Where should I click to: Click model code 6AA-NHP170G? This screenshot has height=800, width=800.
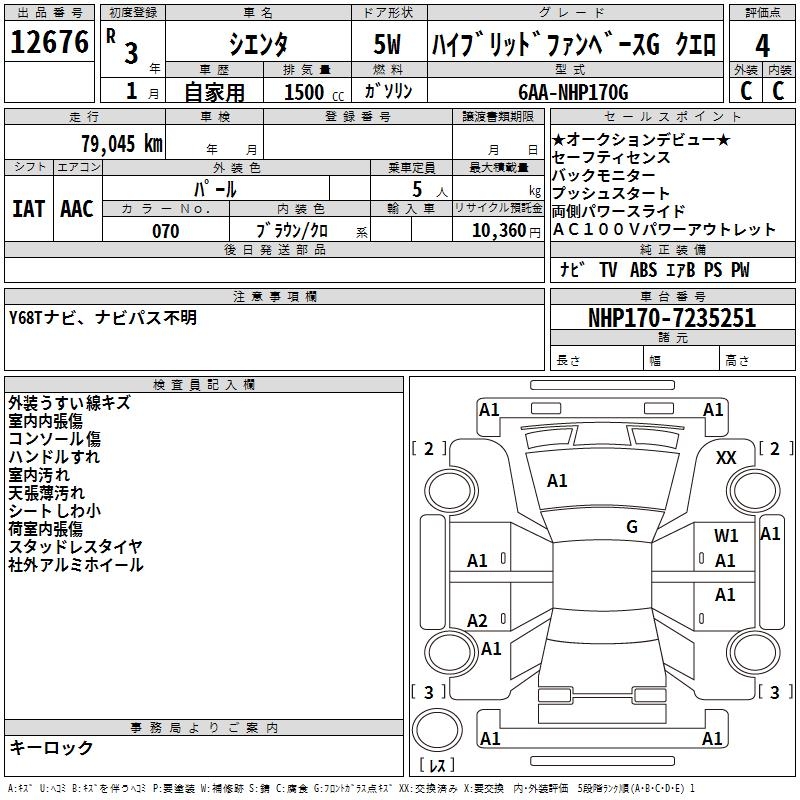pyautogui.click(x=573, y=92)
